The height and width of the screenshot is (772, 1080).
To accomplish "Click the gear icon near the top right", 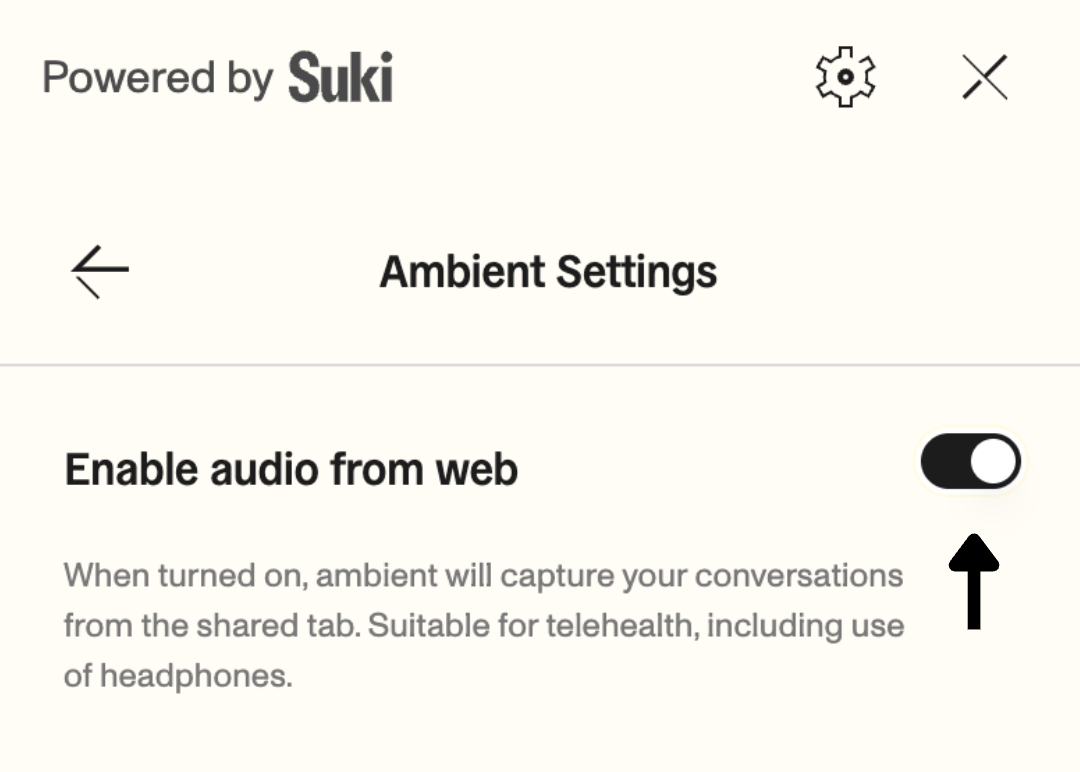I will [x=843, y=76].
